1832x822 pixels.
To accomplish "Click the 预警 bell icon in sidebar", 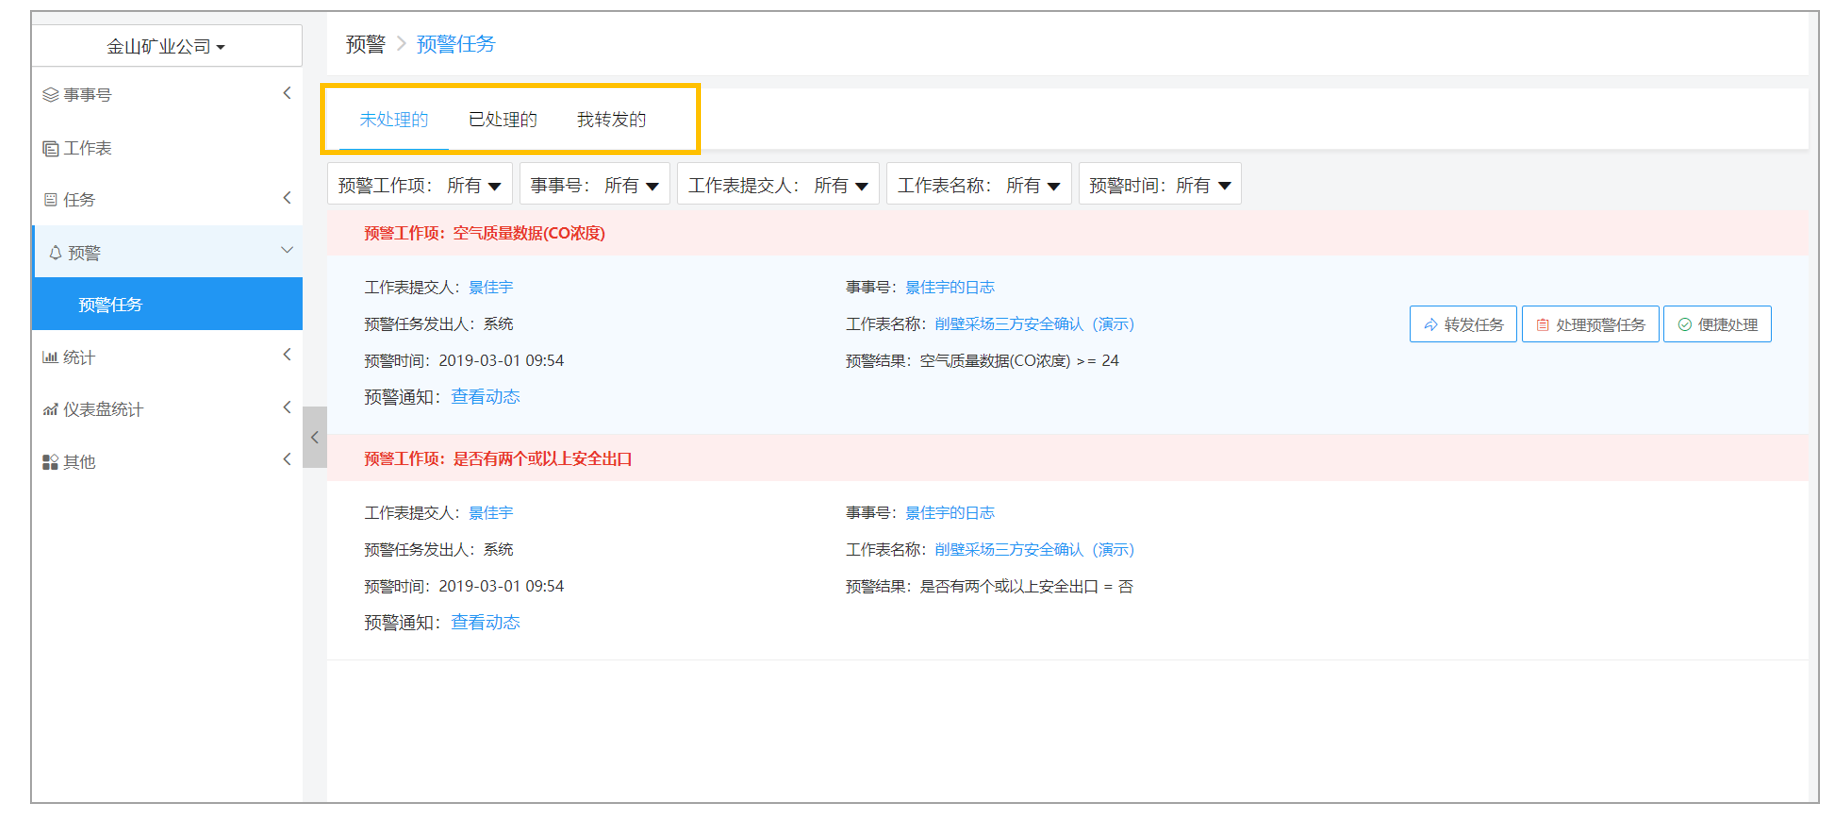I will (x=55, y=253).
